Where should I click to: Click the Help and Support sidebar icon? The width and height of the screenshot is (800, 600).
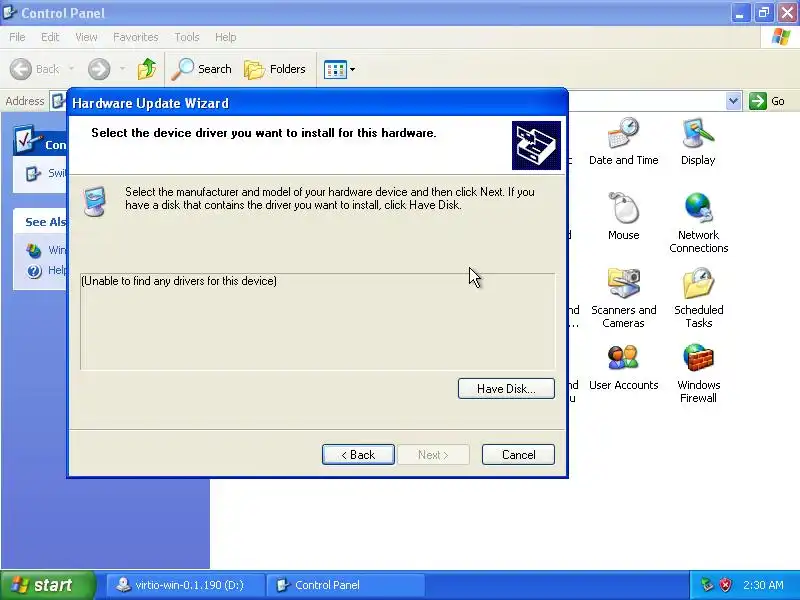pyautogui.click(x=34, y=270)
